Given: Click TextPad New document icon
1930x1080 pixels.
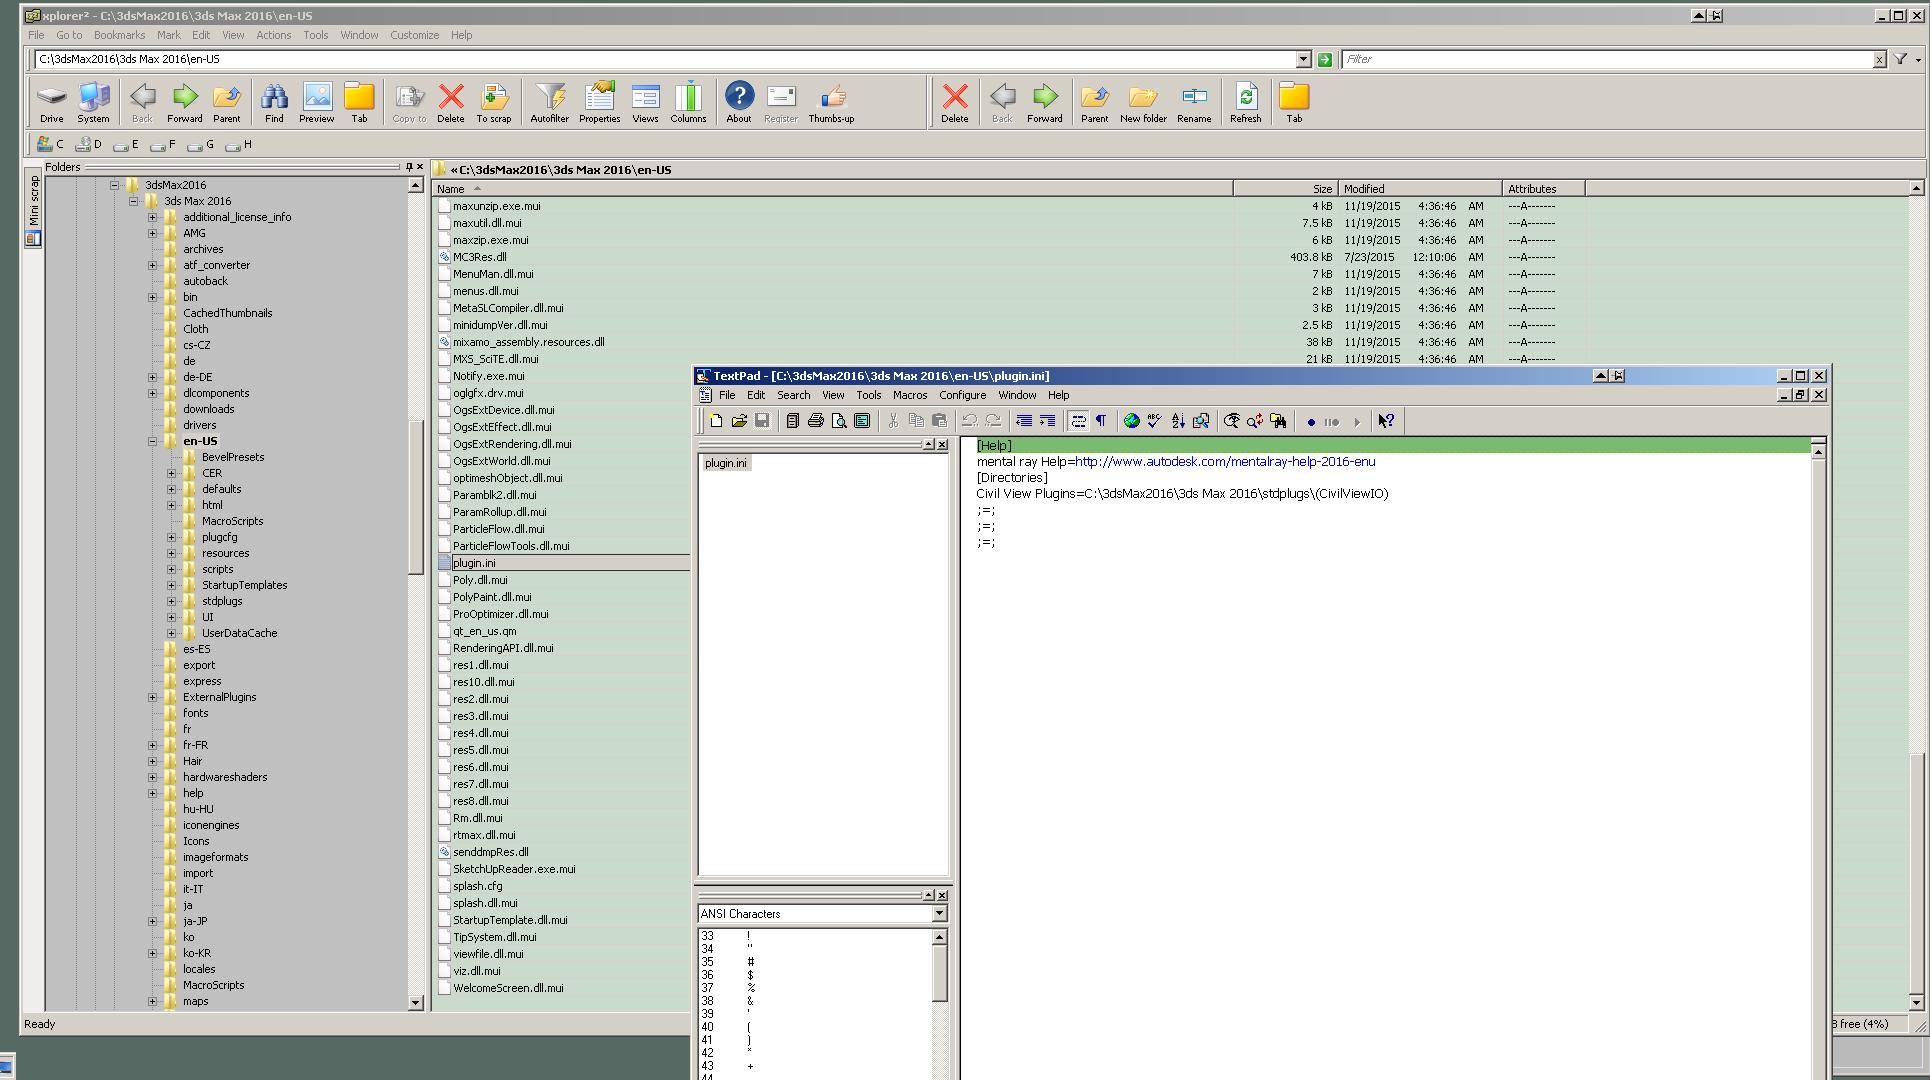Looking at the screenshot, I should click(x=716, y=421).
